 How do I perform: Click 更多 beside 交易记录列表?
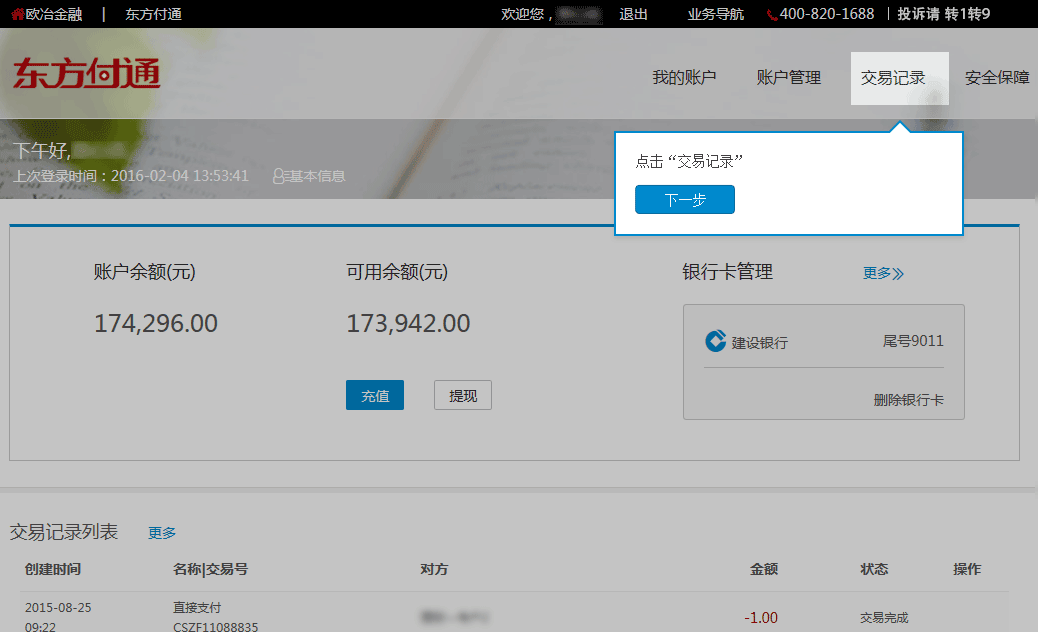tap(162, 533)
